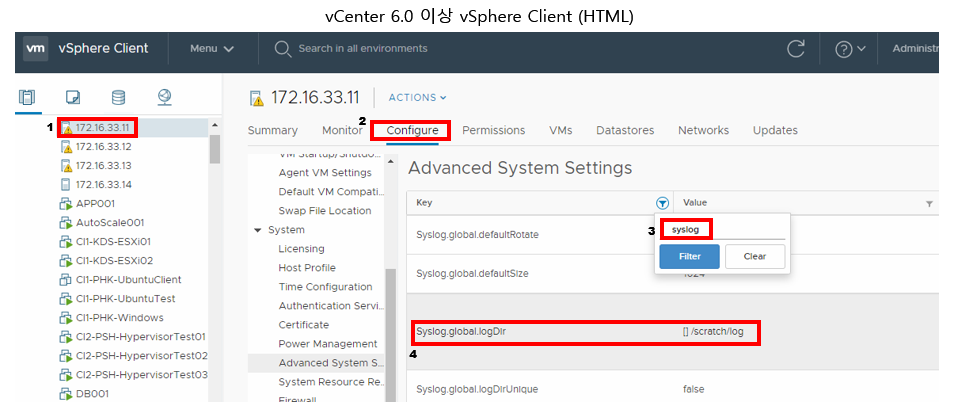Screen dimensions: 960x417
Task: Open the Networks tab
Action: coord(703,130)
